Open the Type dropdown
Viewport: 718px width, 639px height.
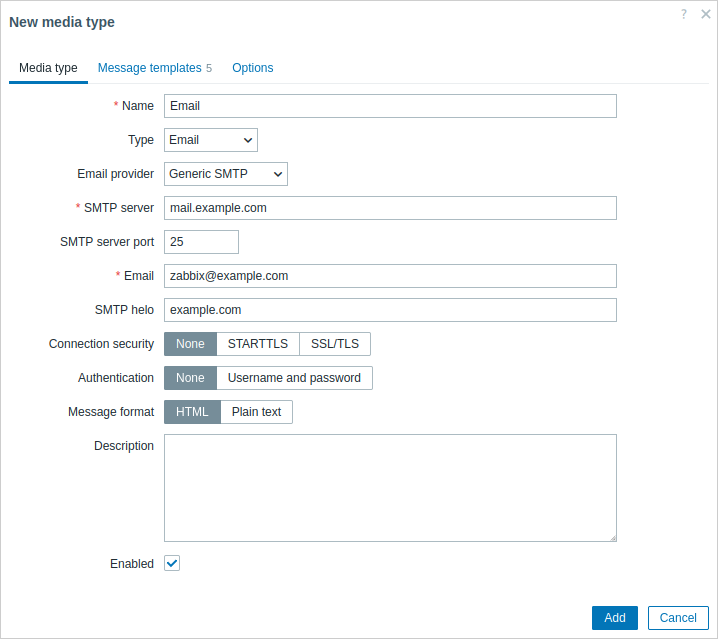(x=210, y=140)
